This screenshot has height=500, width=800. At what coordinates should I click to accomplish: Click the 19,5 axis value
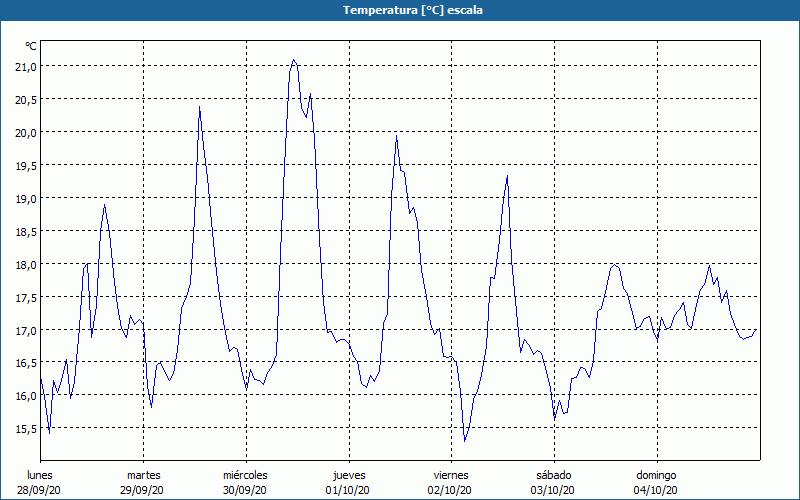pos(26,166)
